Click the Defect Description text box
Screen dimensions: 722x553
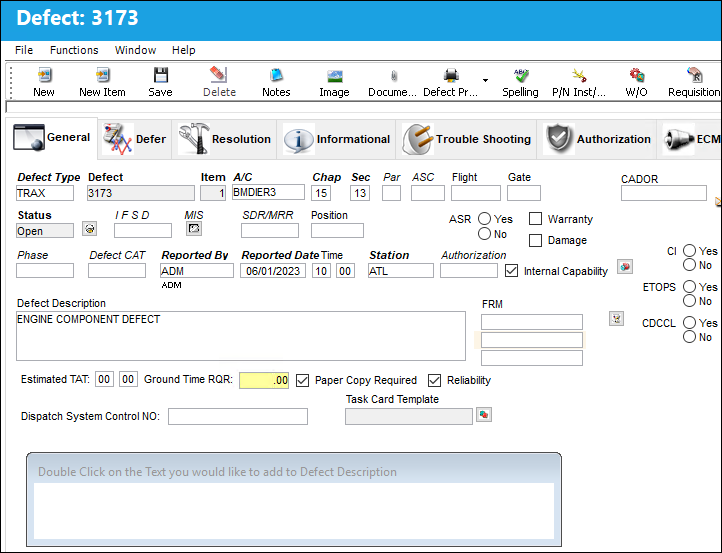[241, 336]
